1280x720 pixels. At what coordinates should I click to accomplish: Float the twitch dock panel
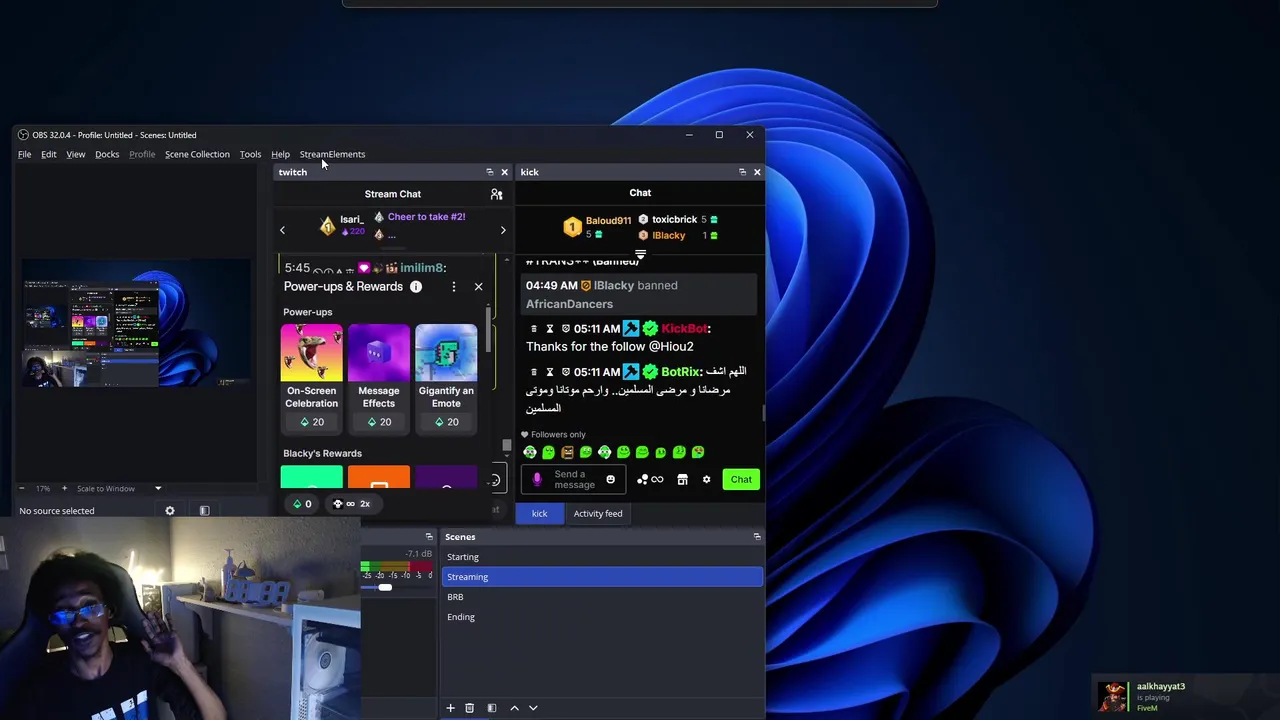489,172
